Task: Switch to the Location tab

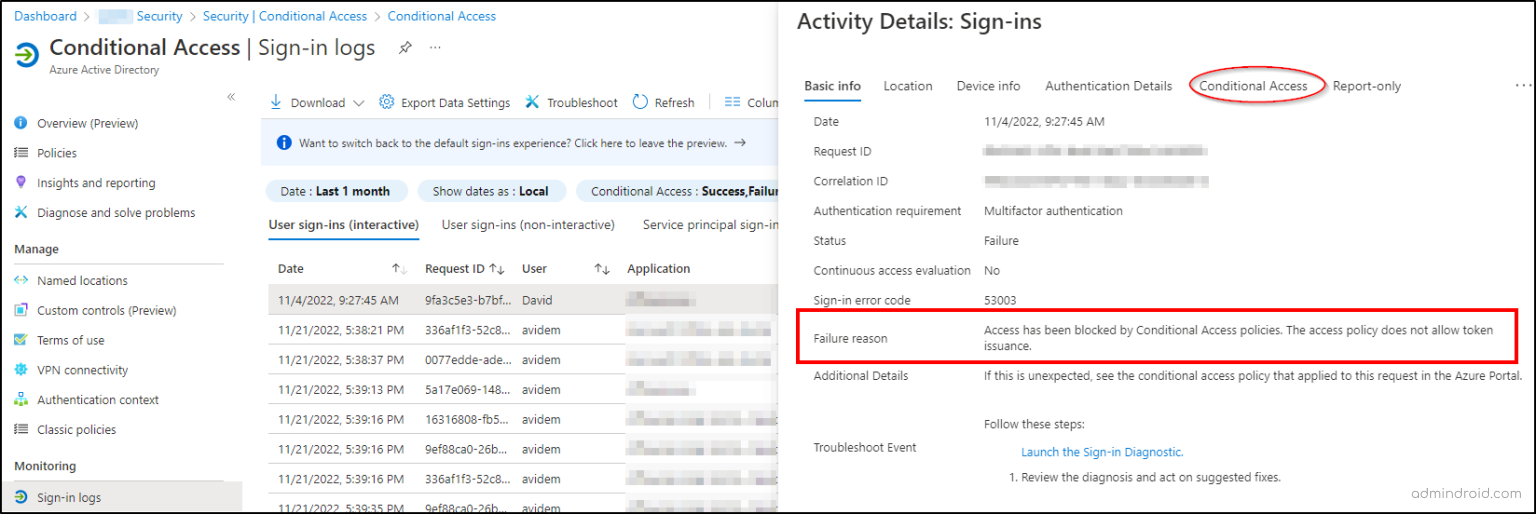Action: click(x=908, y=86)
